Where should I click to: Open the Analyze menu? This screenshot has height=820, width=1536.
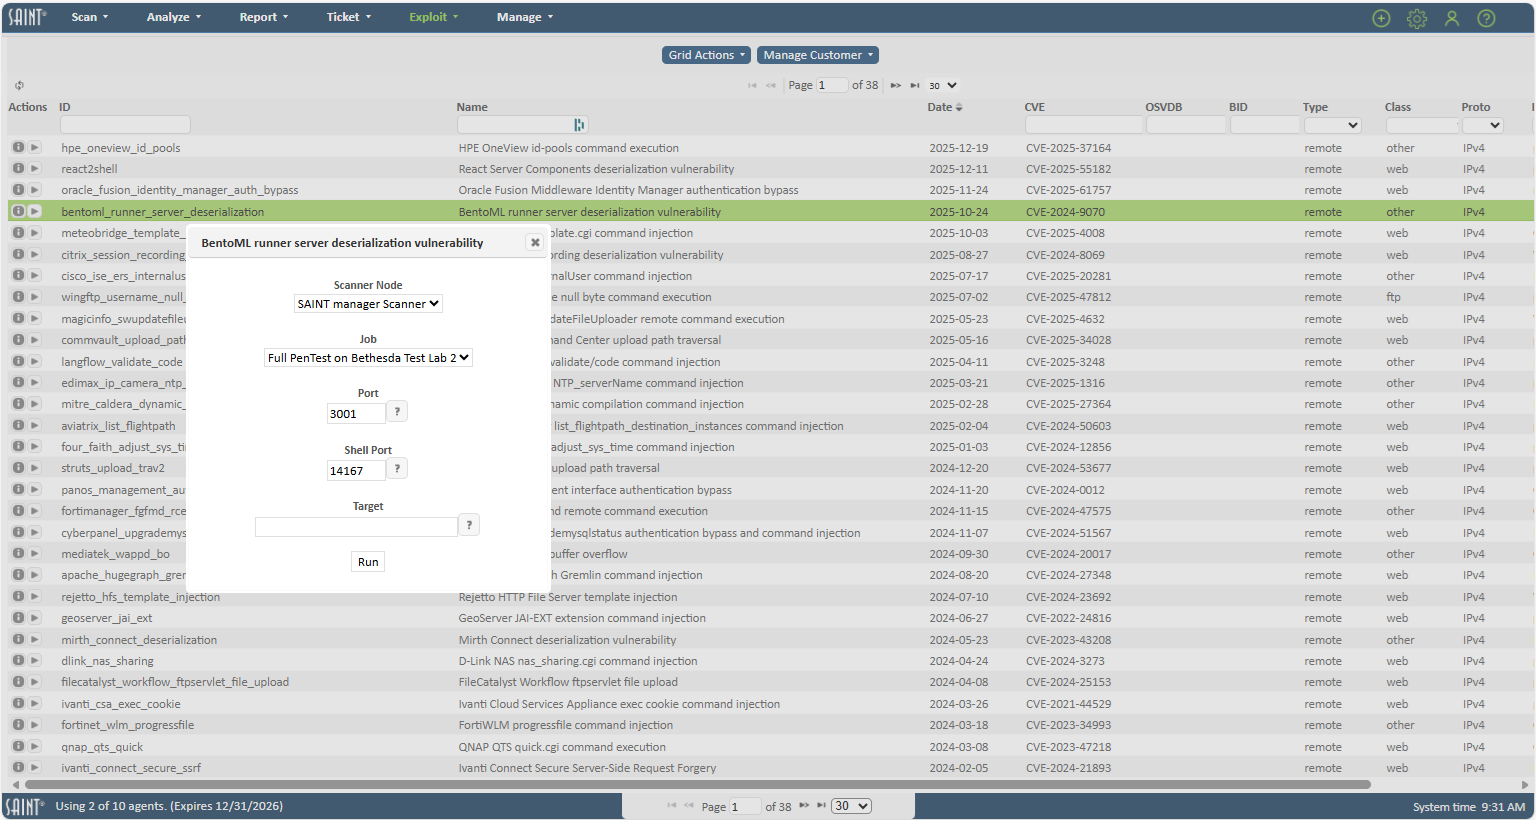click(x=172, y=16)
